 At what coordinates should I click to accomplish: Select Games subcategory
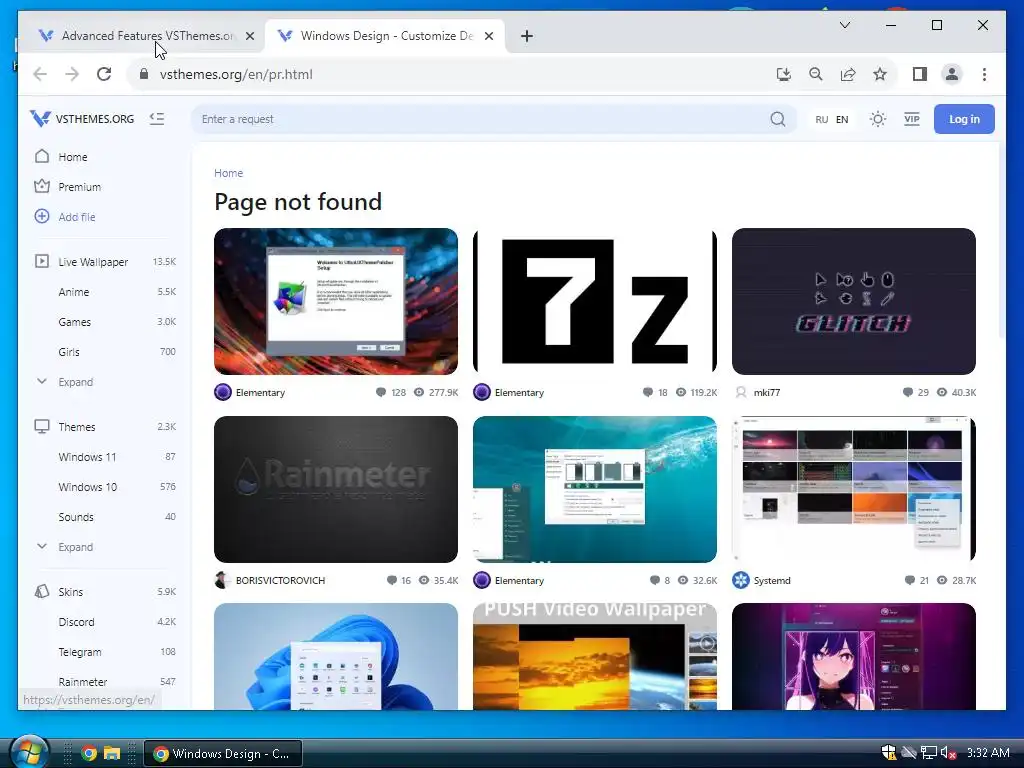pos(74,322)
